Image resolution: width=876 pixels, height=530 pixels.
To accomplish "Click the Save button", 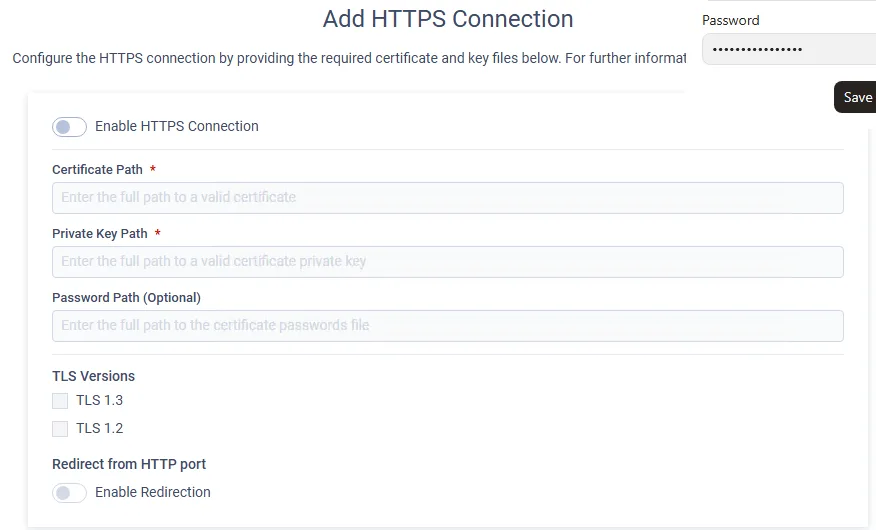I will tap(855, 97).
